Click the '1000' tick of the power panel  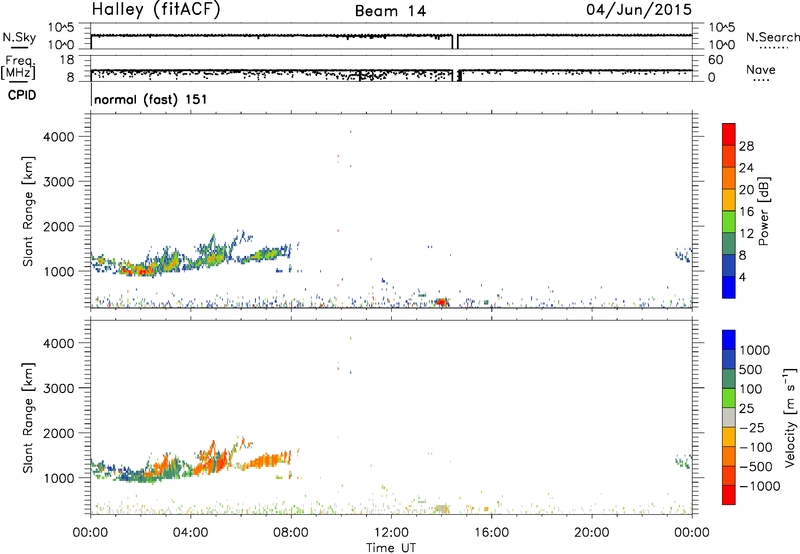[58, 271]
